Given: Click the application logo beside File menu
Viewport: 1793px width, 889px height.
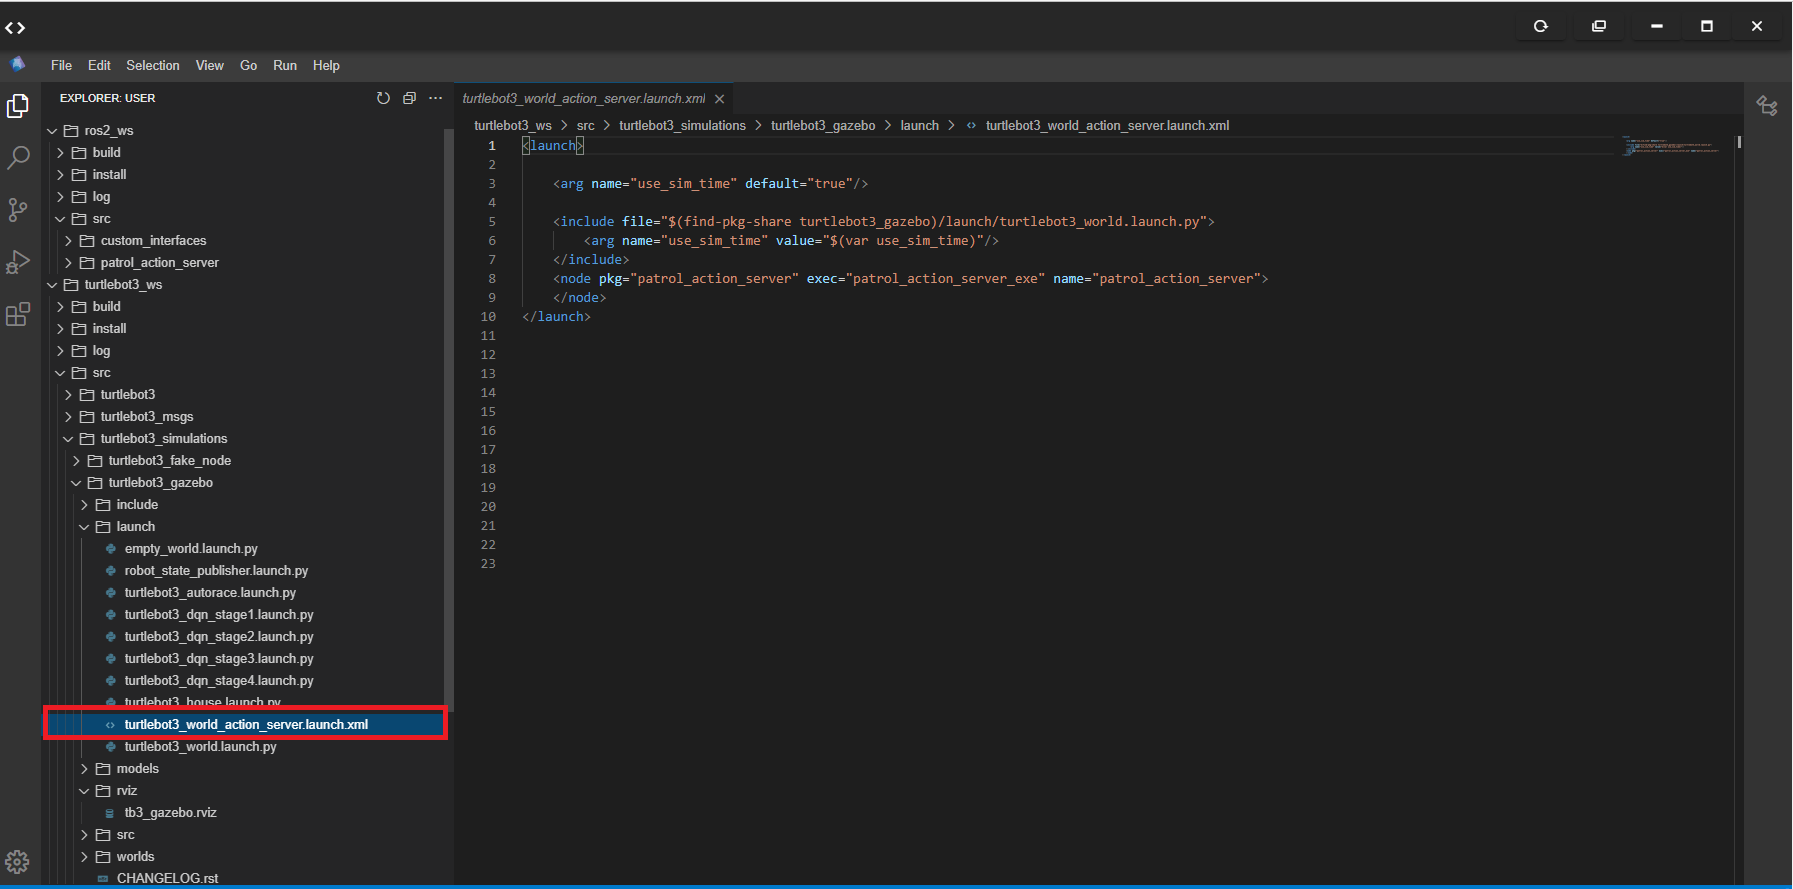Looking at the screenshot, I should pos(18,64).
